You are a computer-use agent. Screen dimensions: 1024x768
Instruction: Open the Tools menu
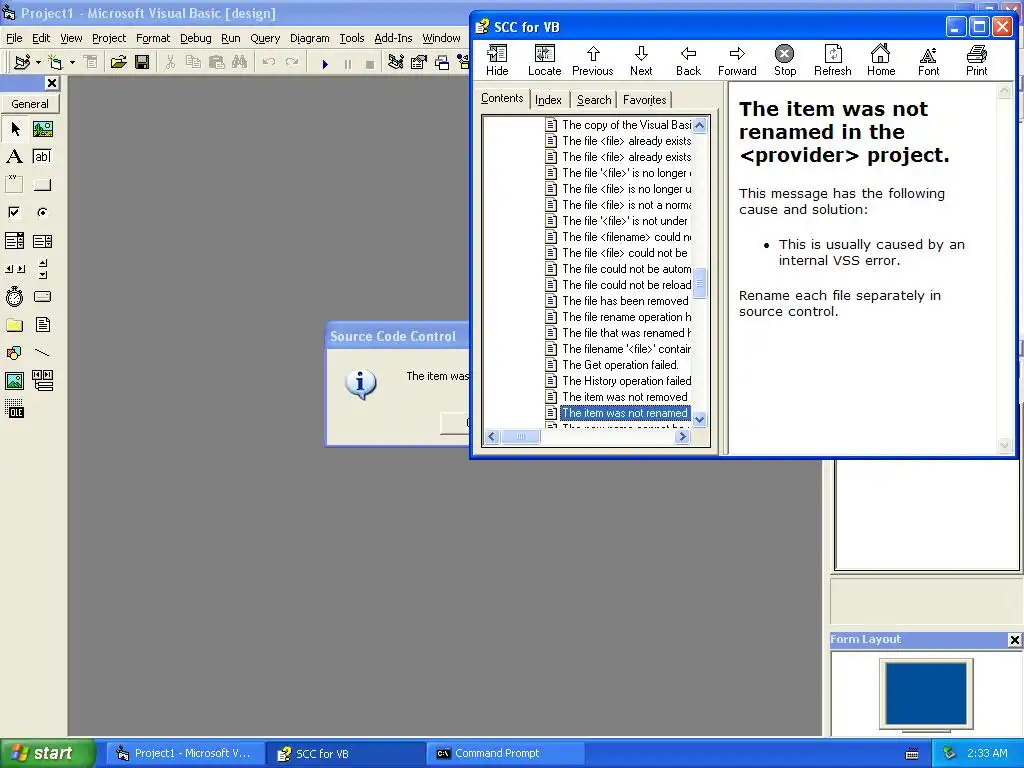coord(351,38)
